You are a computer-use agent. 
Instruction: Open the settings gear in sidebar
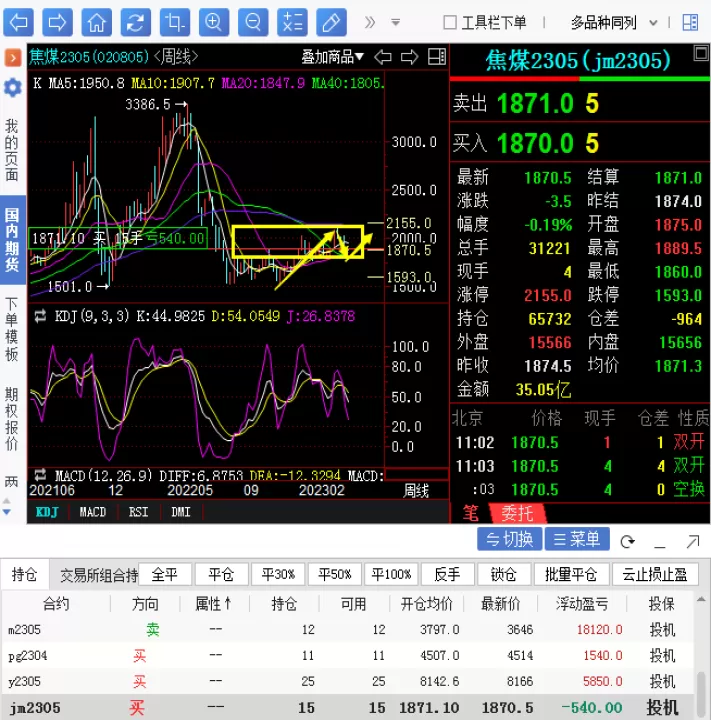pos(13,87)
